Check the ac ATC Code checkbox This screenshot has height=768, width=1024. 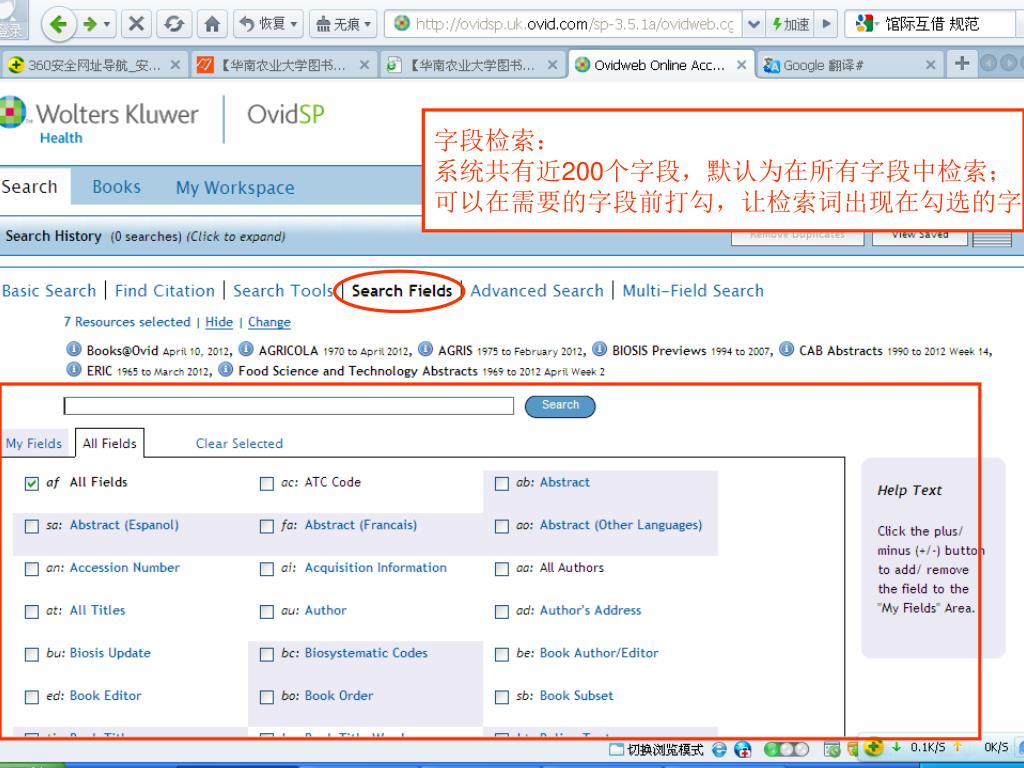266,483
